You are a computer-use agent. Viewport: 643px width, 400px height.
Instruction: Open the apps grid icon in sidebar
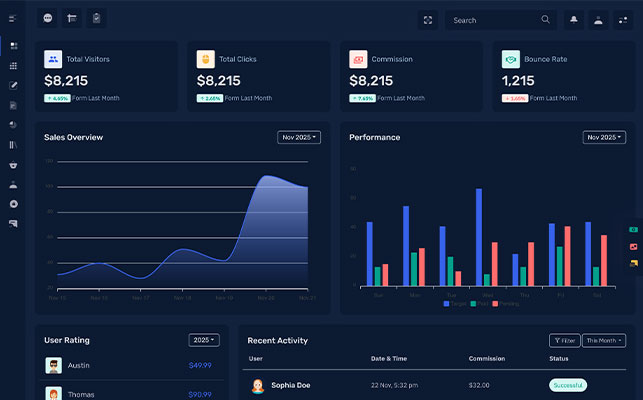[13, 66]
